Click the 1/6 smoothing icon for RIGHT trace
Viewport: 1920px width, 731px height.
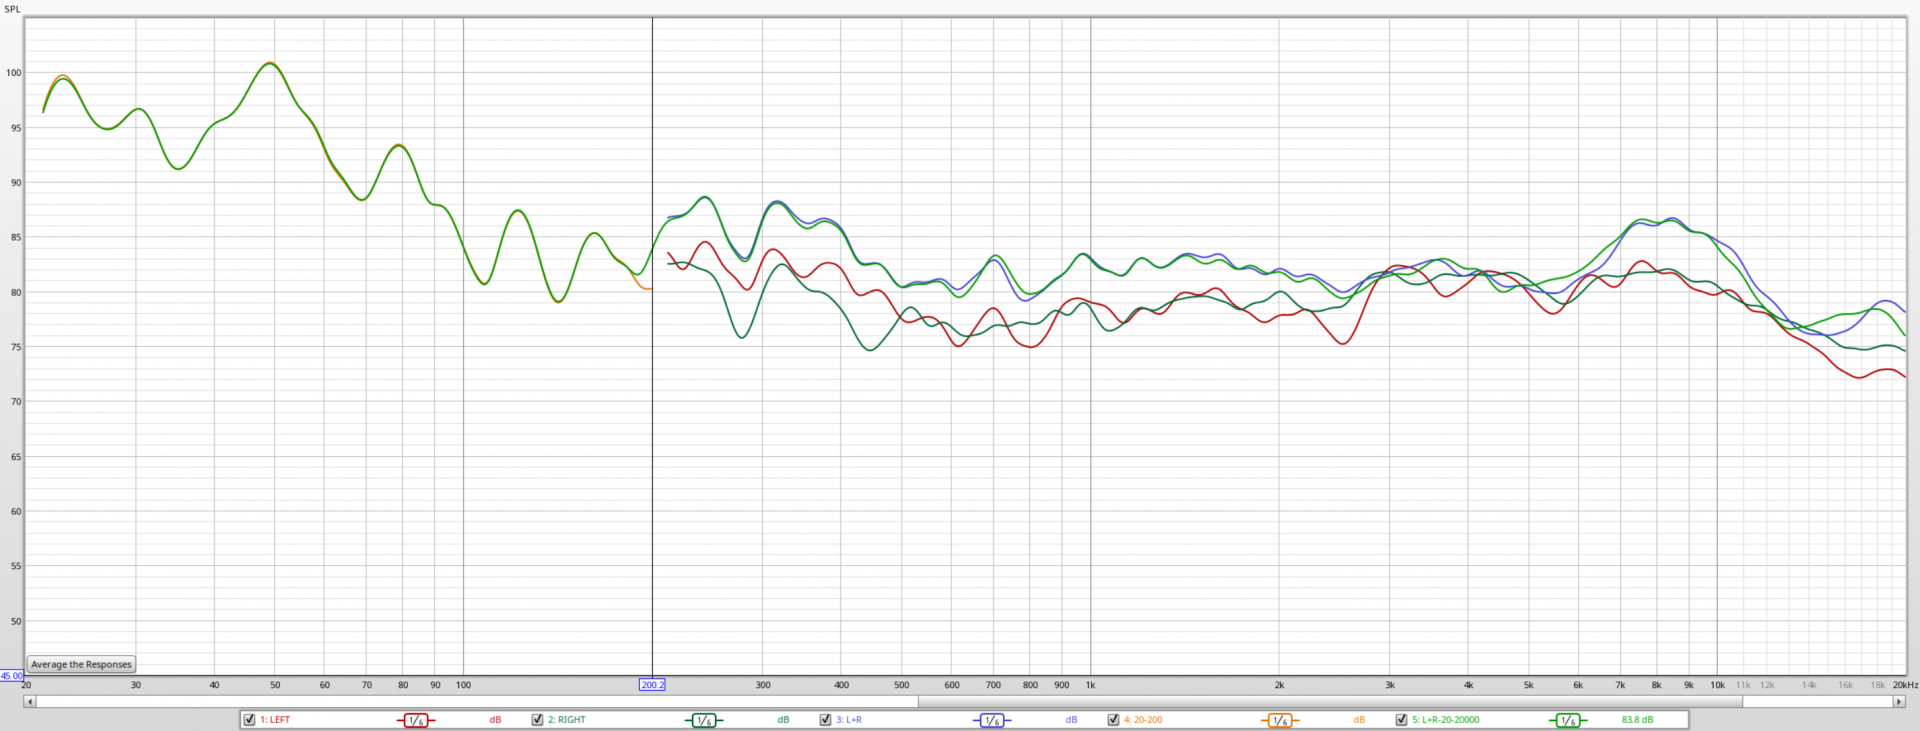click(703, 720)
